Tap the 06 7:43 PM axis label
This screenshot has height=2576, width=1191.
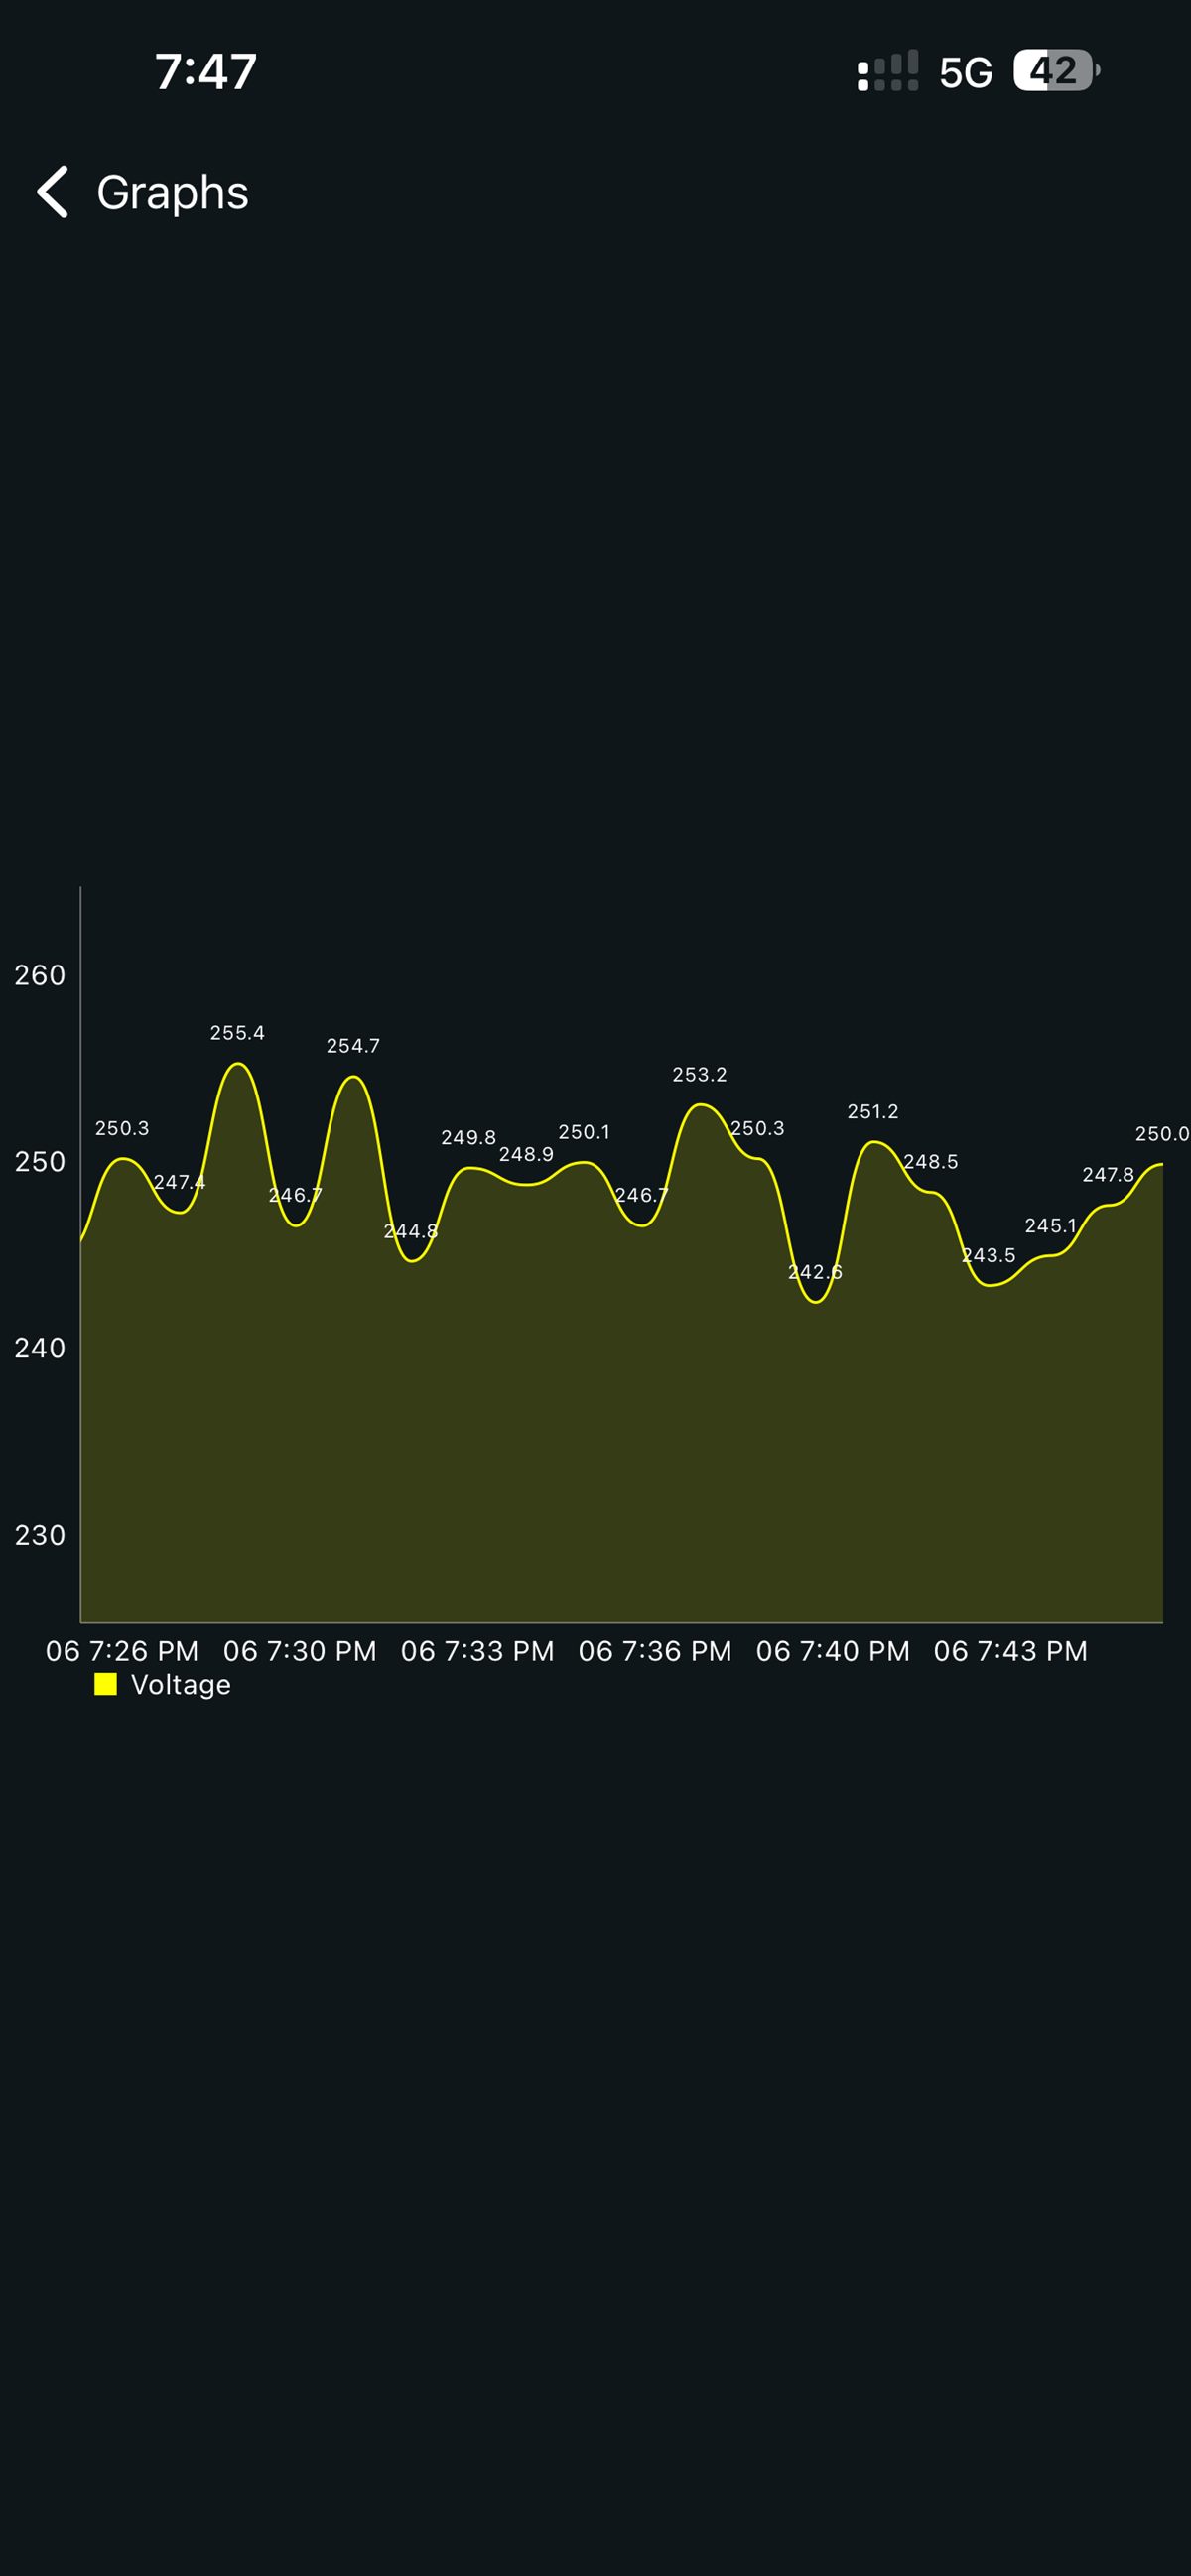(1010, 1651)
